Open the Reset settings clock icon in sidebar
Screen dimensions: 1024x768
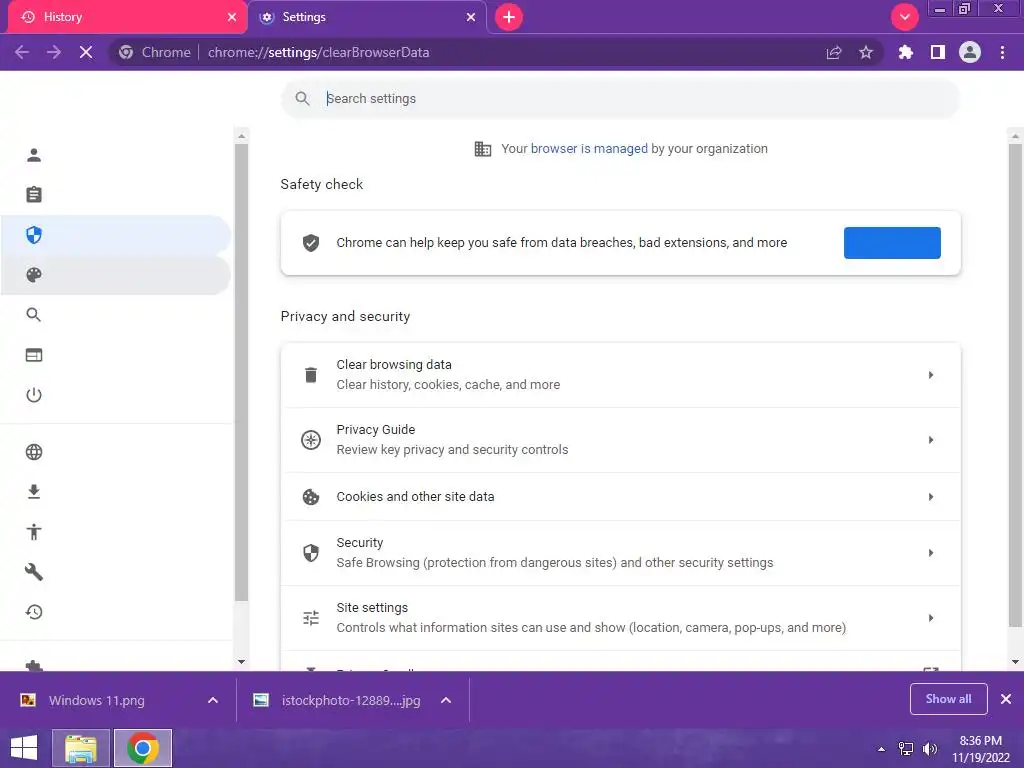click(34, 612)
